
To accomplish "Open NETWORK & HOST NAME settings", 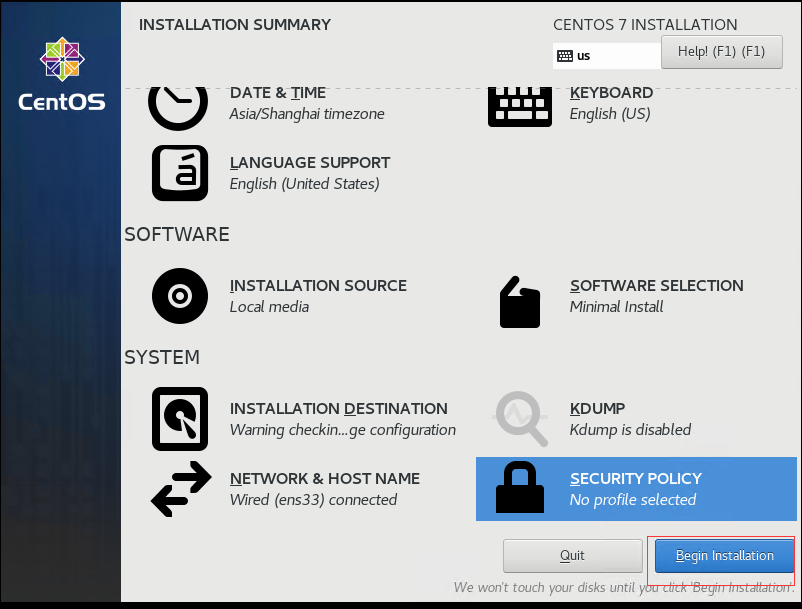I will coord(325,479).
